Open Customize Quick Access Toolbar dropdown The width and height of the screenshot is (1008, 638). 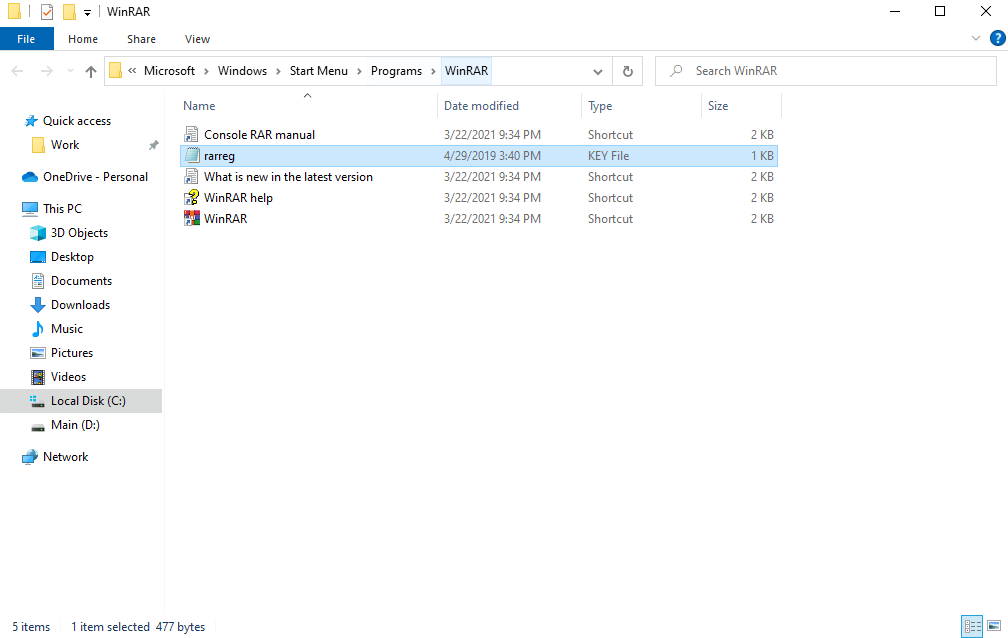(87, 12)
